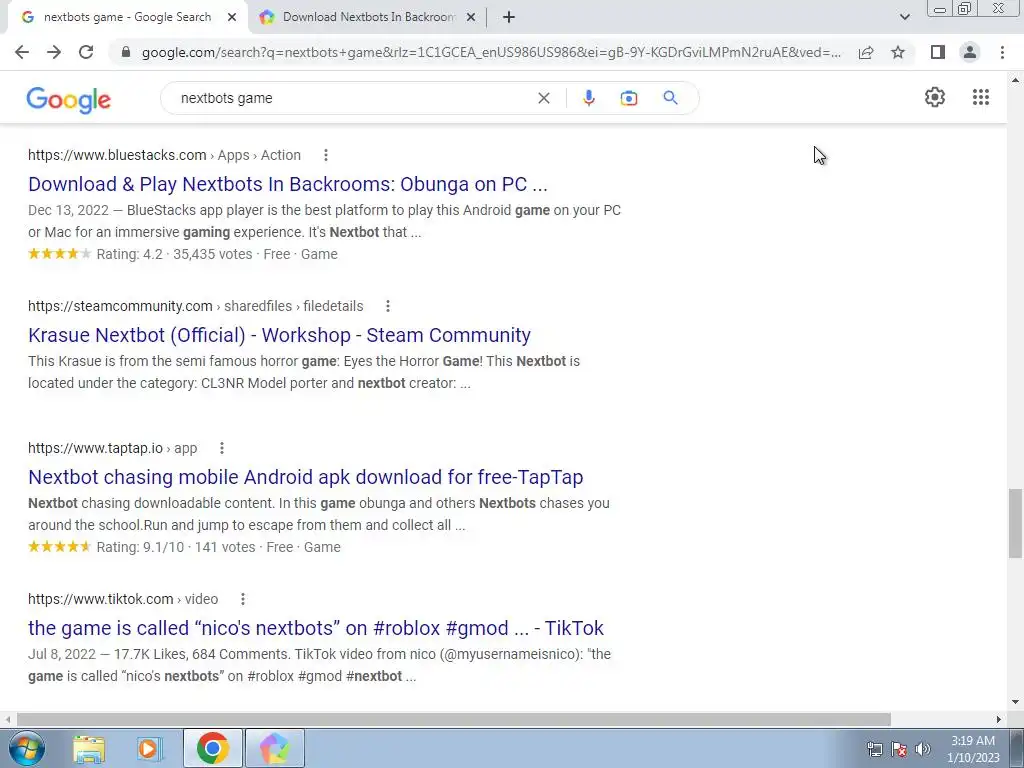
Task: Click the vertical scrollbar up arrow
Action: tap(1015, 80)
